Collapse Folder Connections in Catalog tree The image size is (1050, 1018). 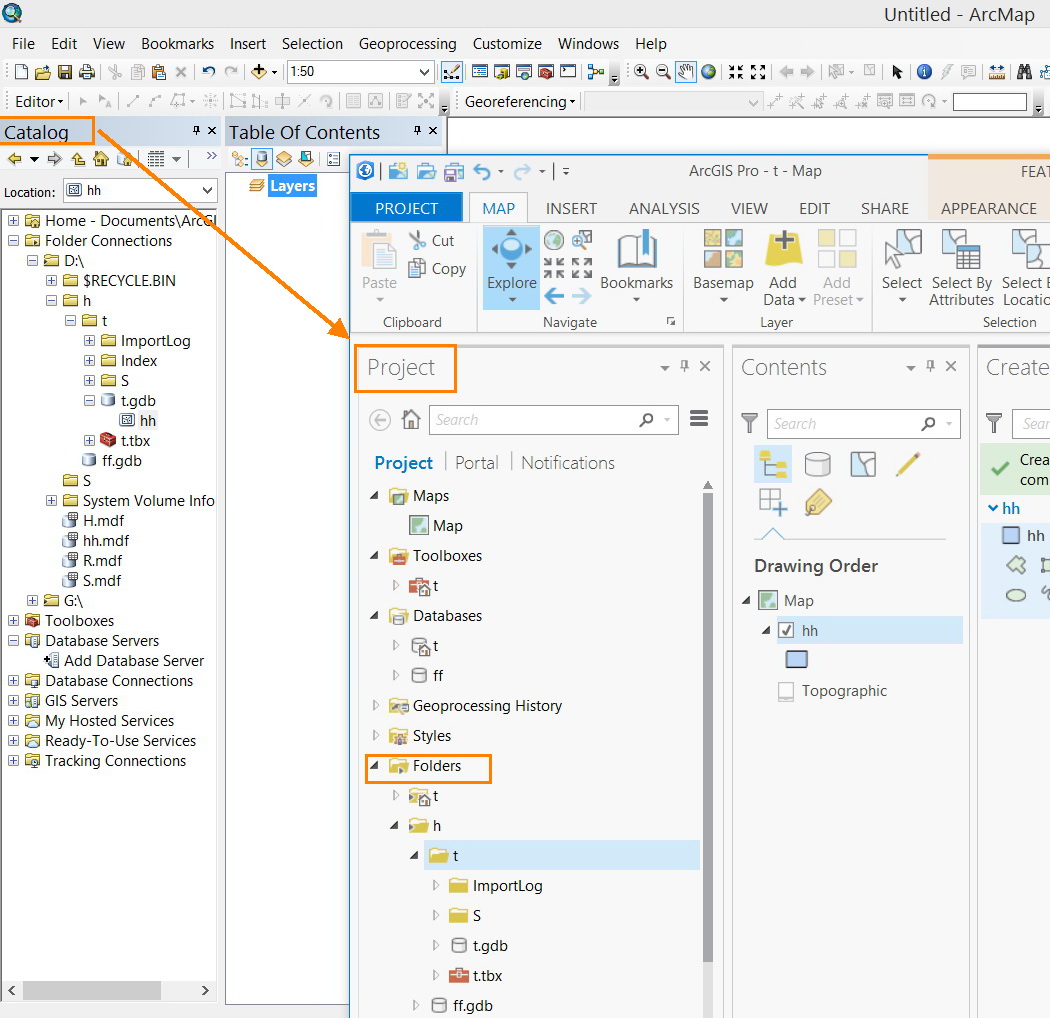pyautogui.click(x=13, y=240)
